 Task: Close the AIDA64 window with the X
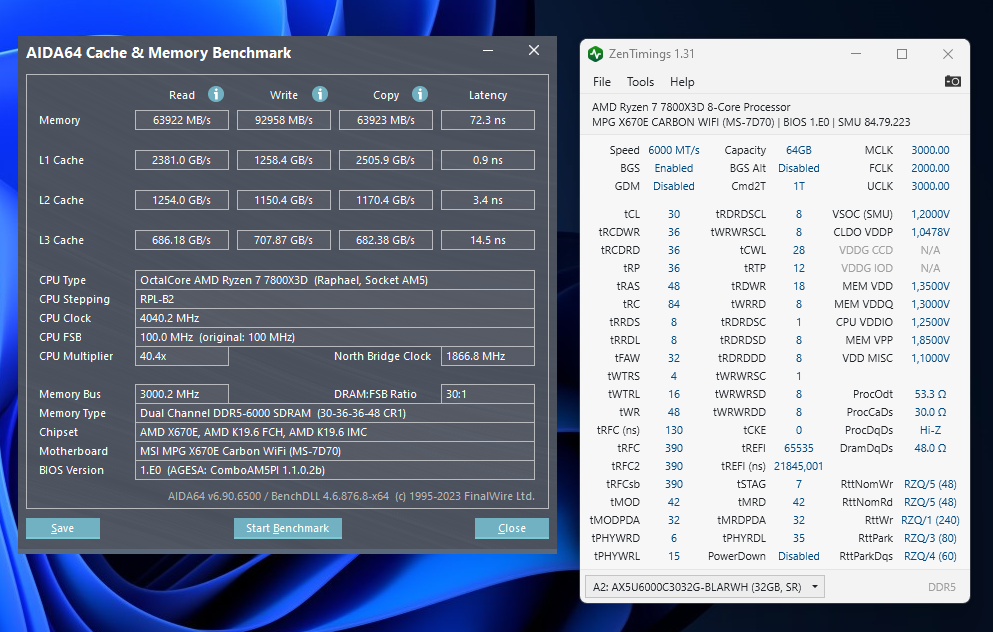click(x=534, y=51)
